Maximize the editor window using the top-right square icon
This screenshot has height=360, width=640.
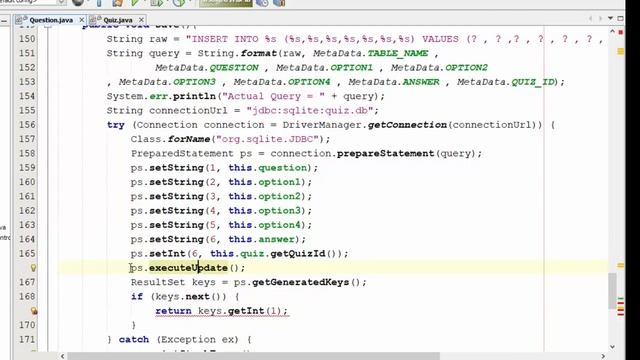coord(620,18)
